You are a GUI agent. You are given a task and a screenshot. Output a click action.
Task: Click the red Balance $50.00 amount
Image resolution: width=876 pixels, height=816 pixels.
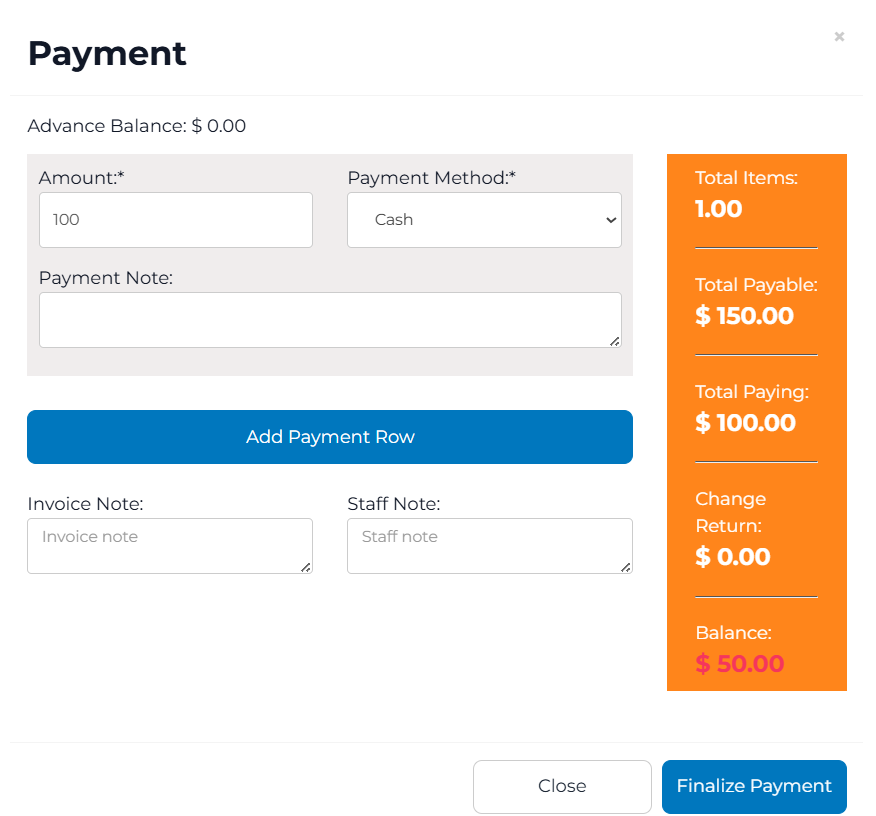pos(739,664)
